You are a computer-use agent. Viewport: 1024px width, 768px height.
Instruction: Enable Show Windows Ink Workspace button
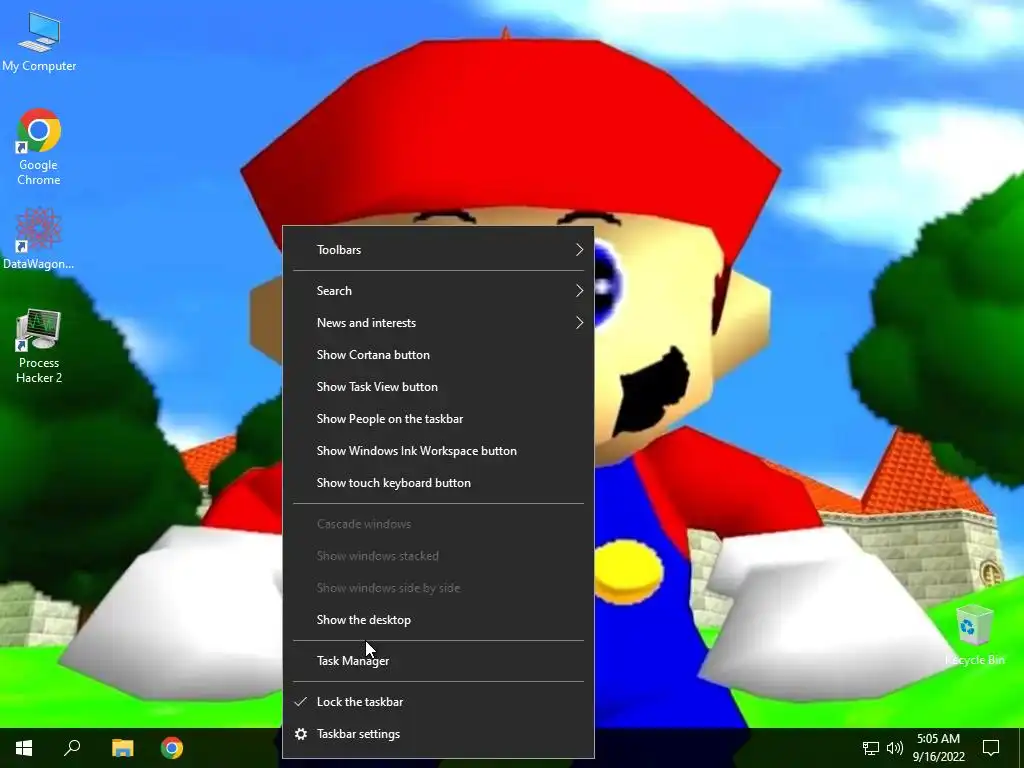pyautogui.click(x=438, y=451)
